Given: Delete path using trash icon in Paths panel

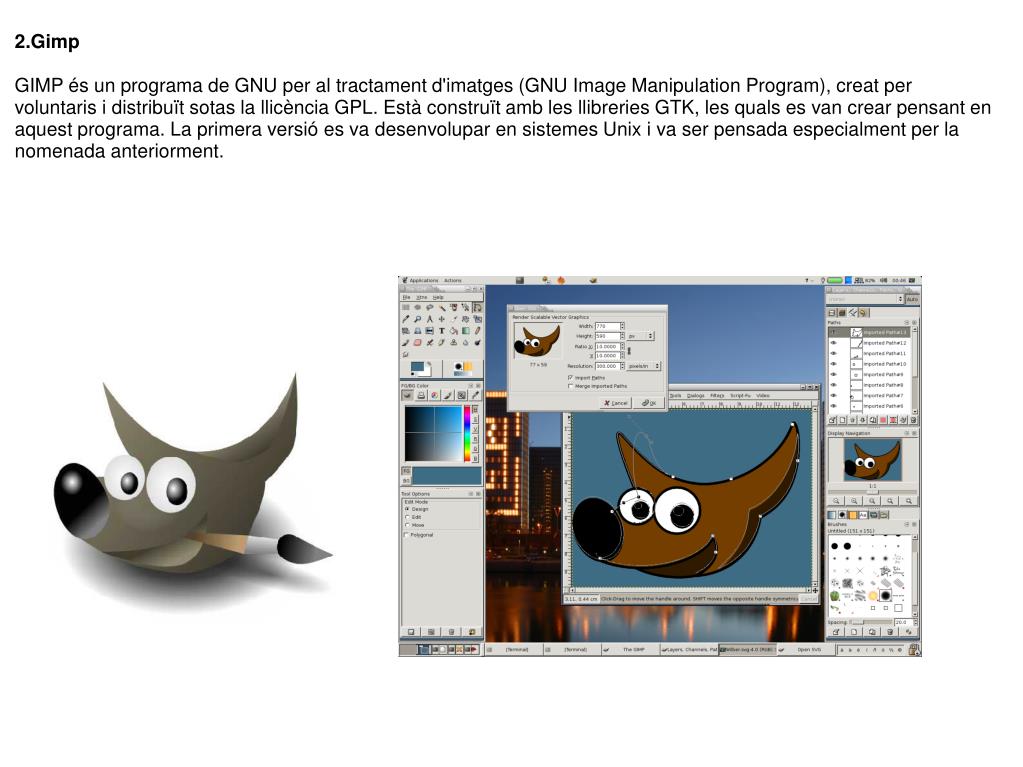Looking at the screenshot, I should coord(913,420).
